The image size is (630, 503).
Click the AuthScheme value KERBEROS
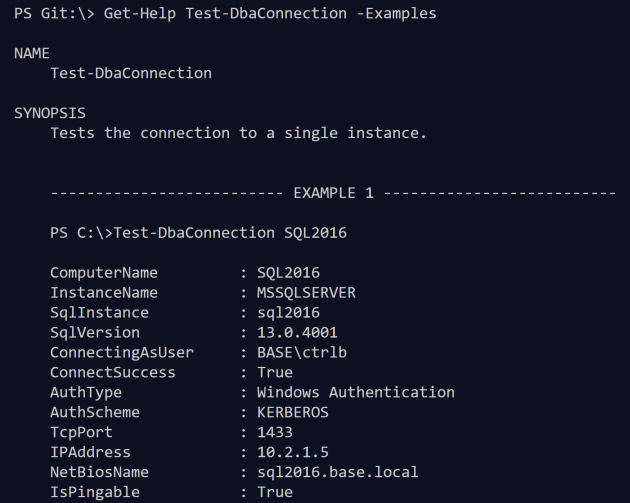(x=292, y=413)
